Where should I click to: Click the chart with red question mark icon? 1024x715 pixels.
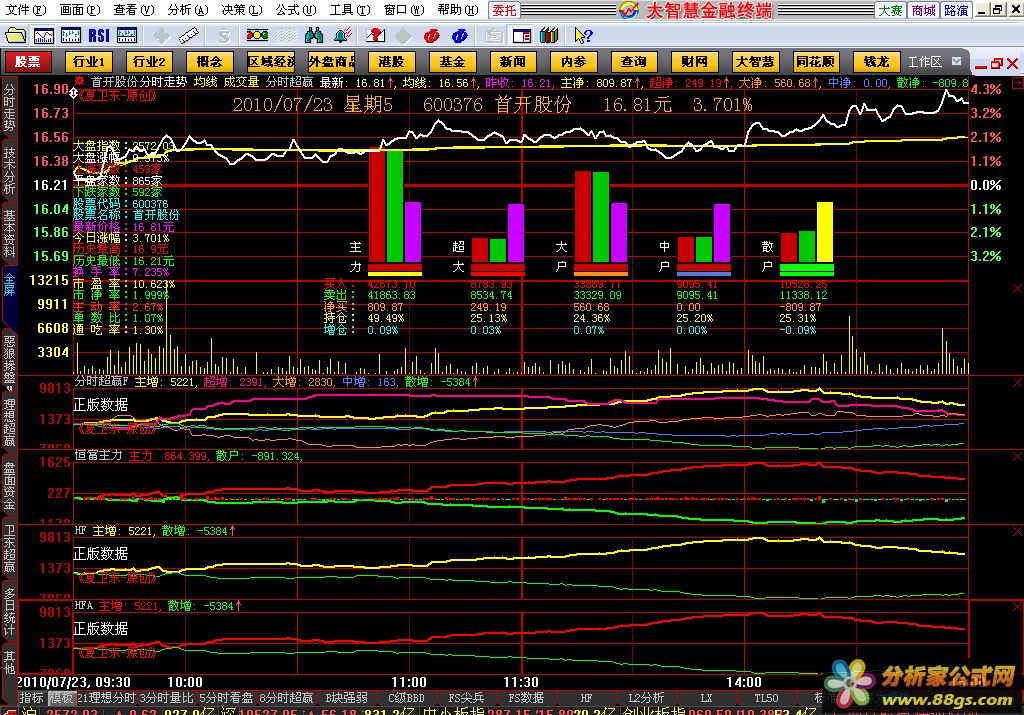point(376,35)
